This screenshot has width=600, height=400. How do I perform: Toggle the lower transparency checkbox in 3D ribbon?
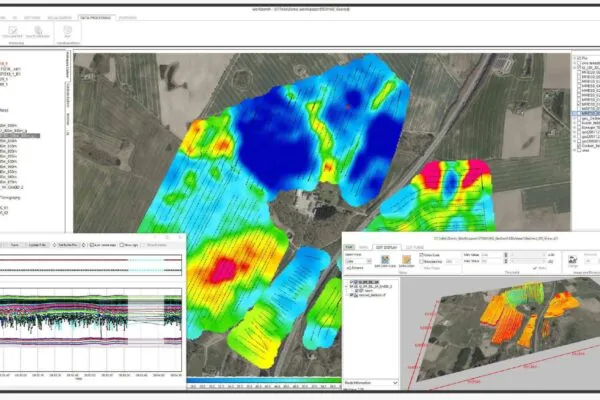(421, 261)
